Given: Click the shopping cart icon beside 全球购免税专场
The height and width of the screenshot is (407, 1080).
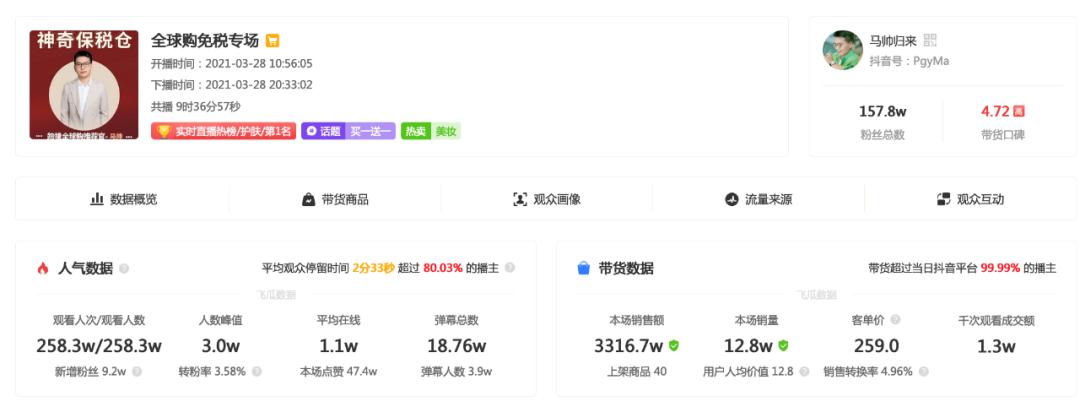Looking at the screenshot, I should (272, 41).
